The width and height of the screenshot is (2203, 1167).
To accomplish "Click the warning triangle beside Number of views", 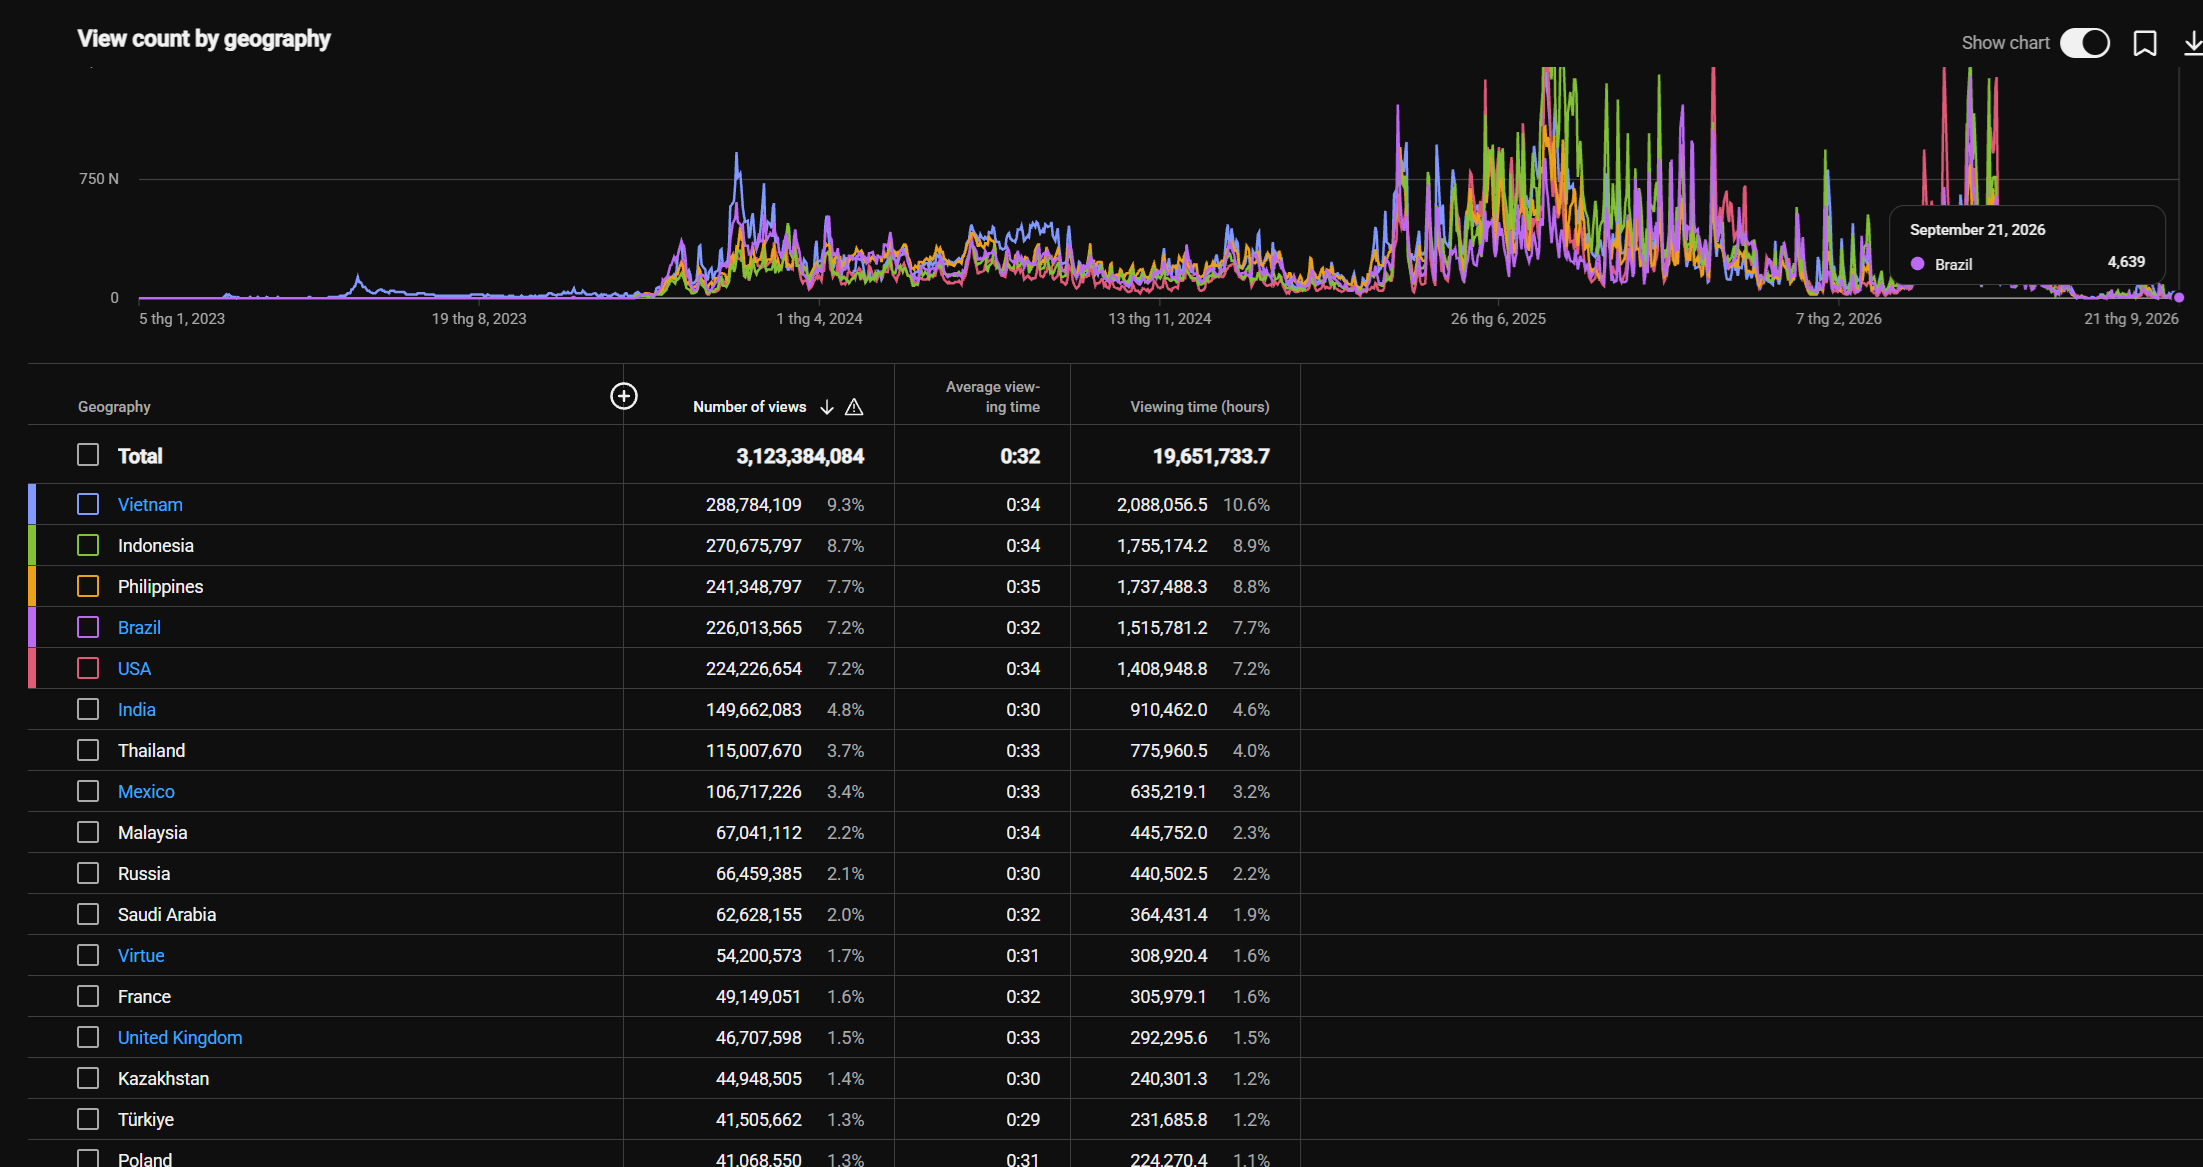I will point(854,407).
